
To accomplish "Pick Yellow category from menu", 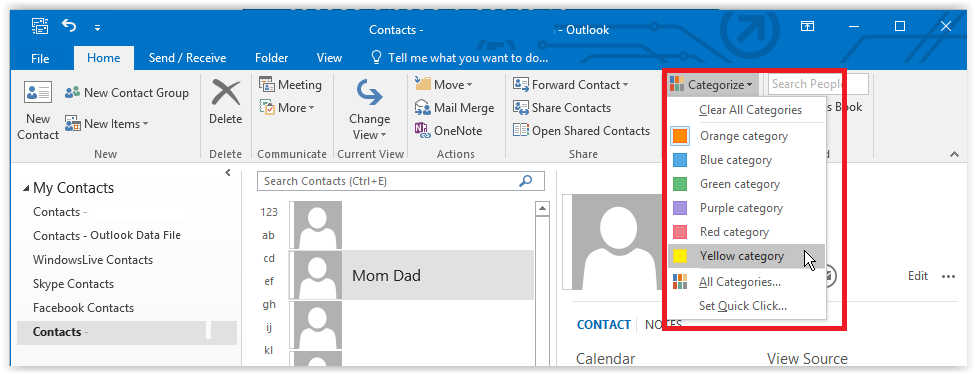I will (x=747, y=256).
